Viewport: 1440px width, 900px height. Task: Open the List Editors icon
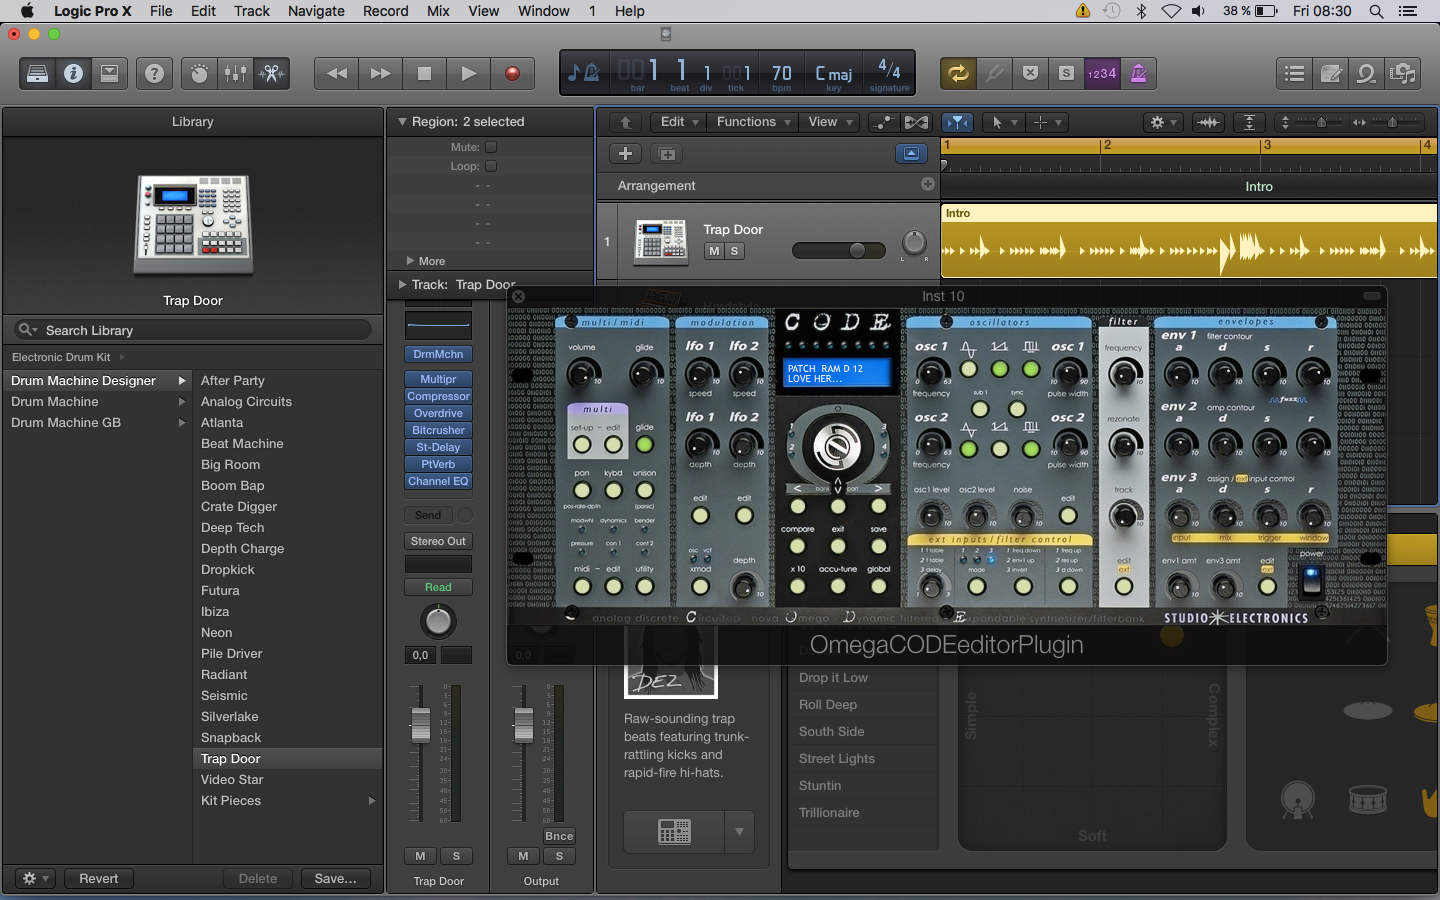coord(1294,74)
